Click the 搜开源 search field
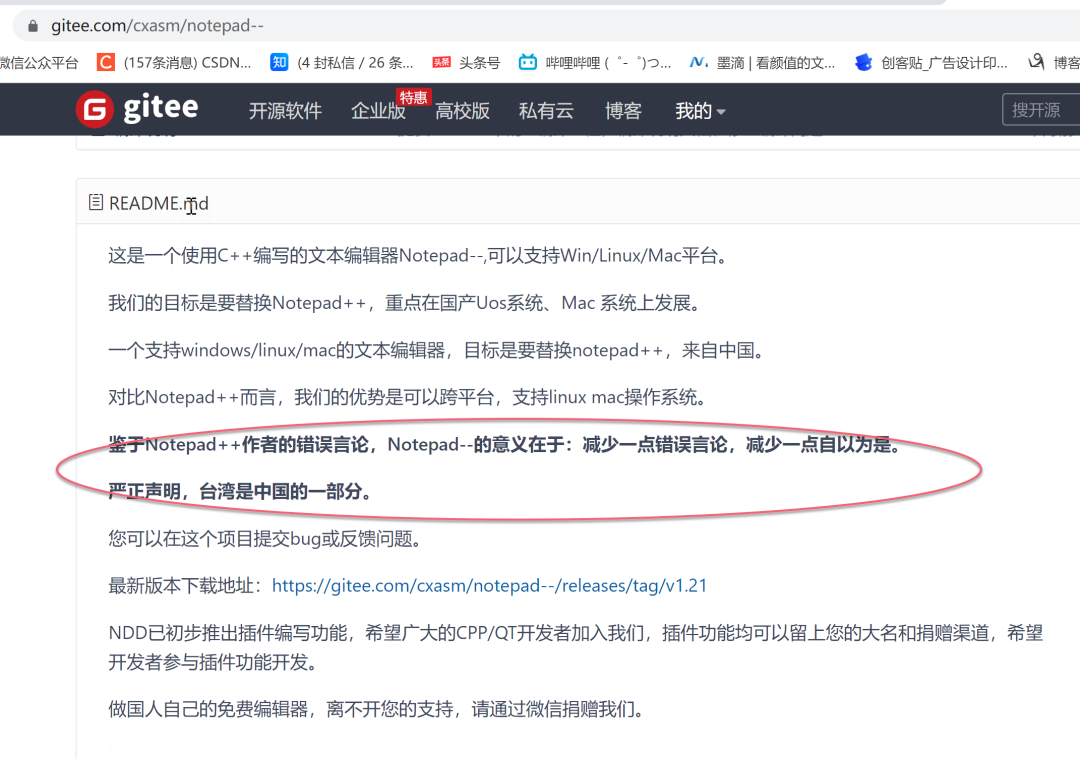 coord(1040,109)
